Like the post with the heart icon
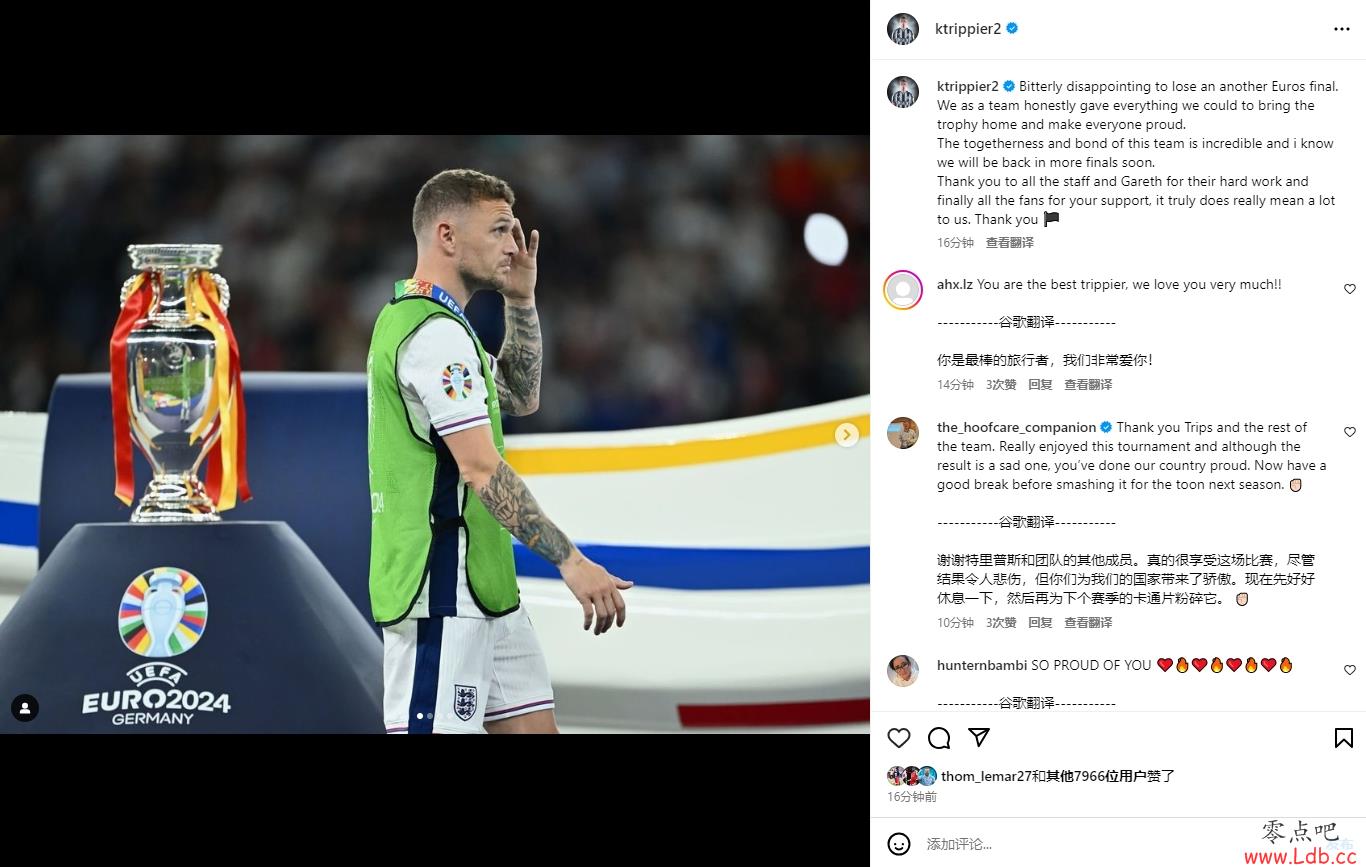The image size is (1366, 867). tap(899, 738)
